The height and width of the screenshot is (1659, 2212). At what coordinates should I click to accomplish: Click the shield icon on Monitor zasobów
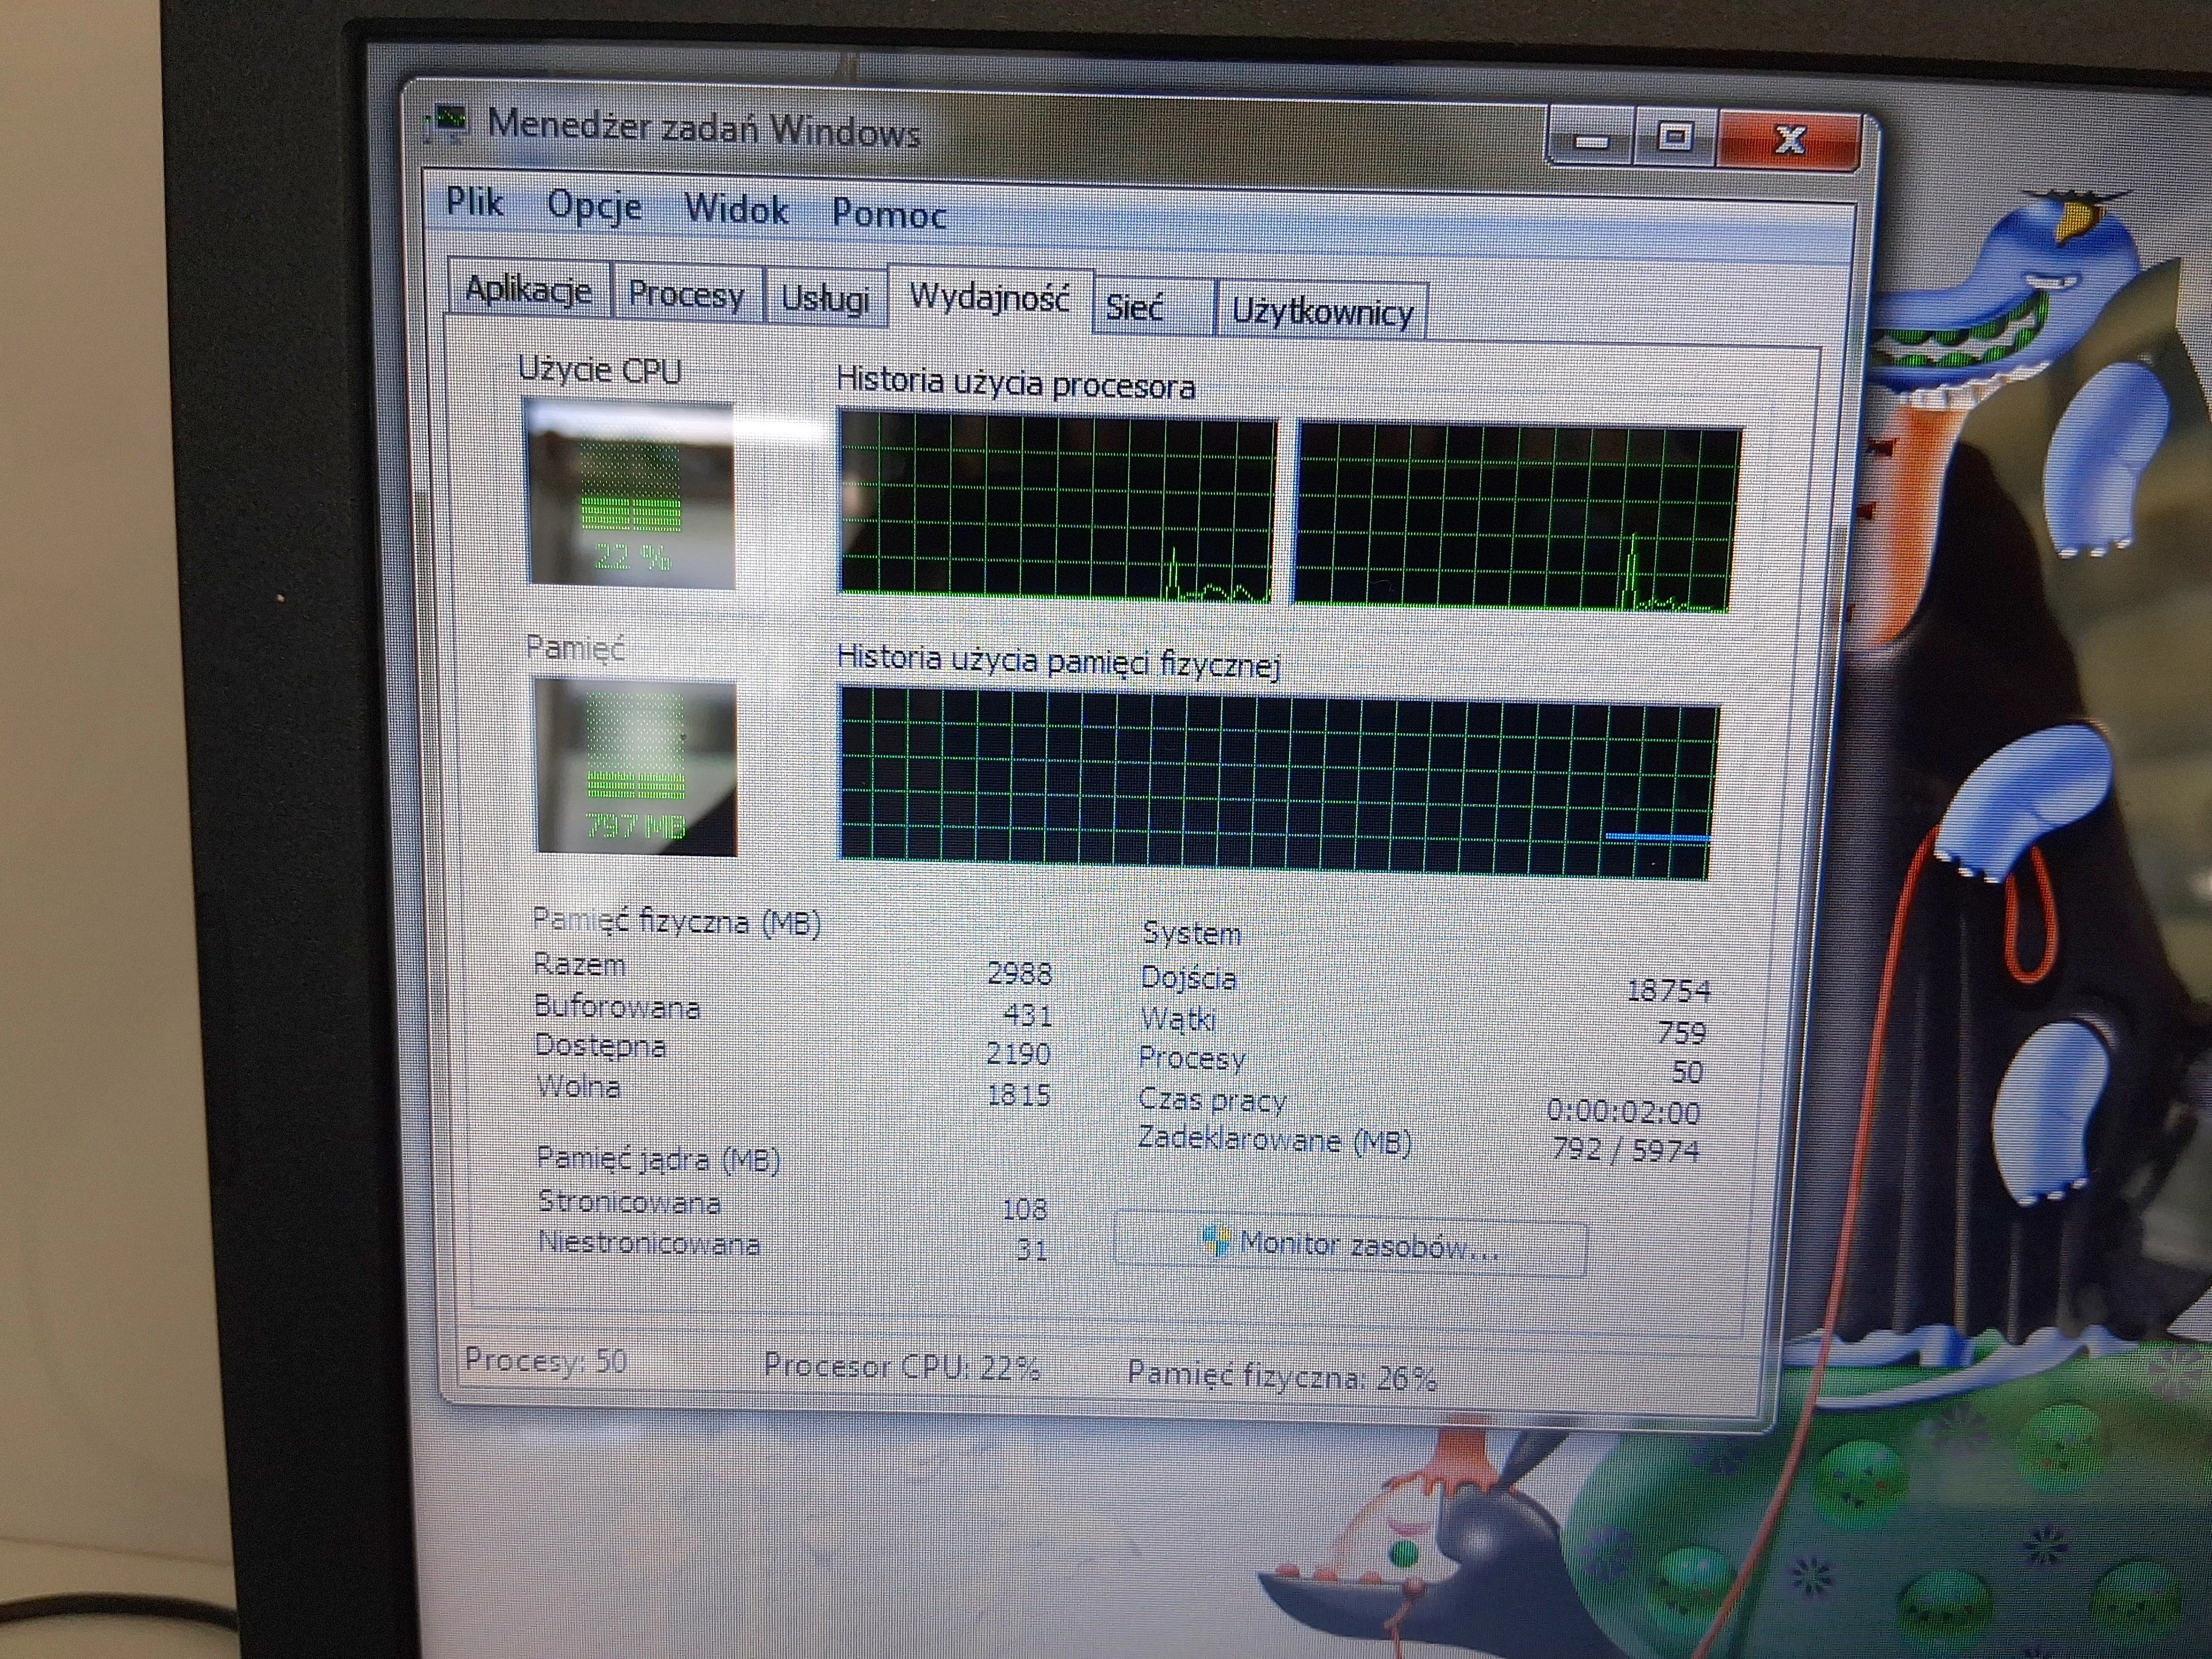[1215, 1241]
